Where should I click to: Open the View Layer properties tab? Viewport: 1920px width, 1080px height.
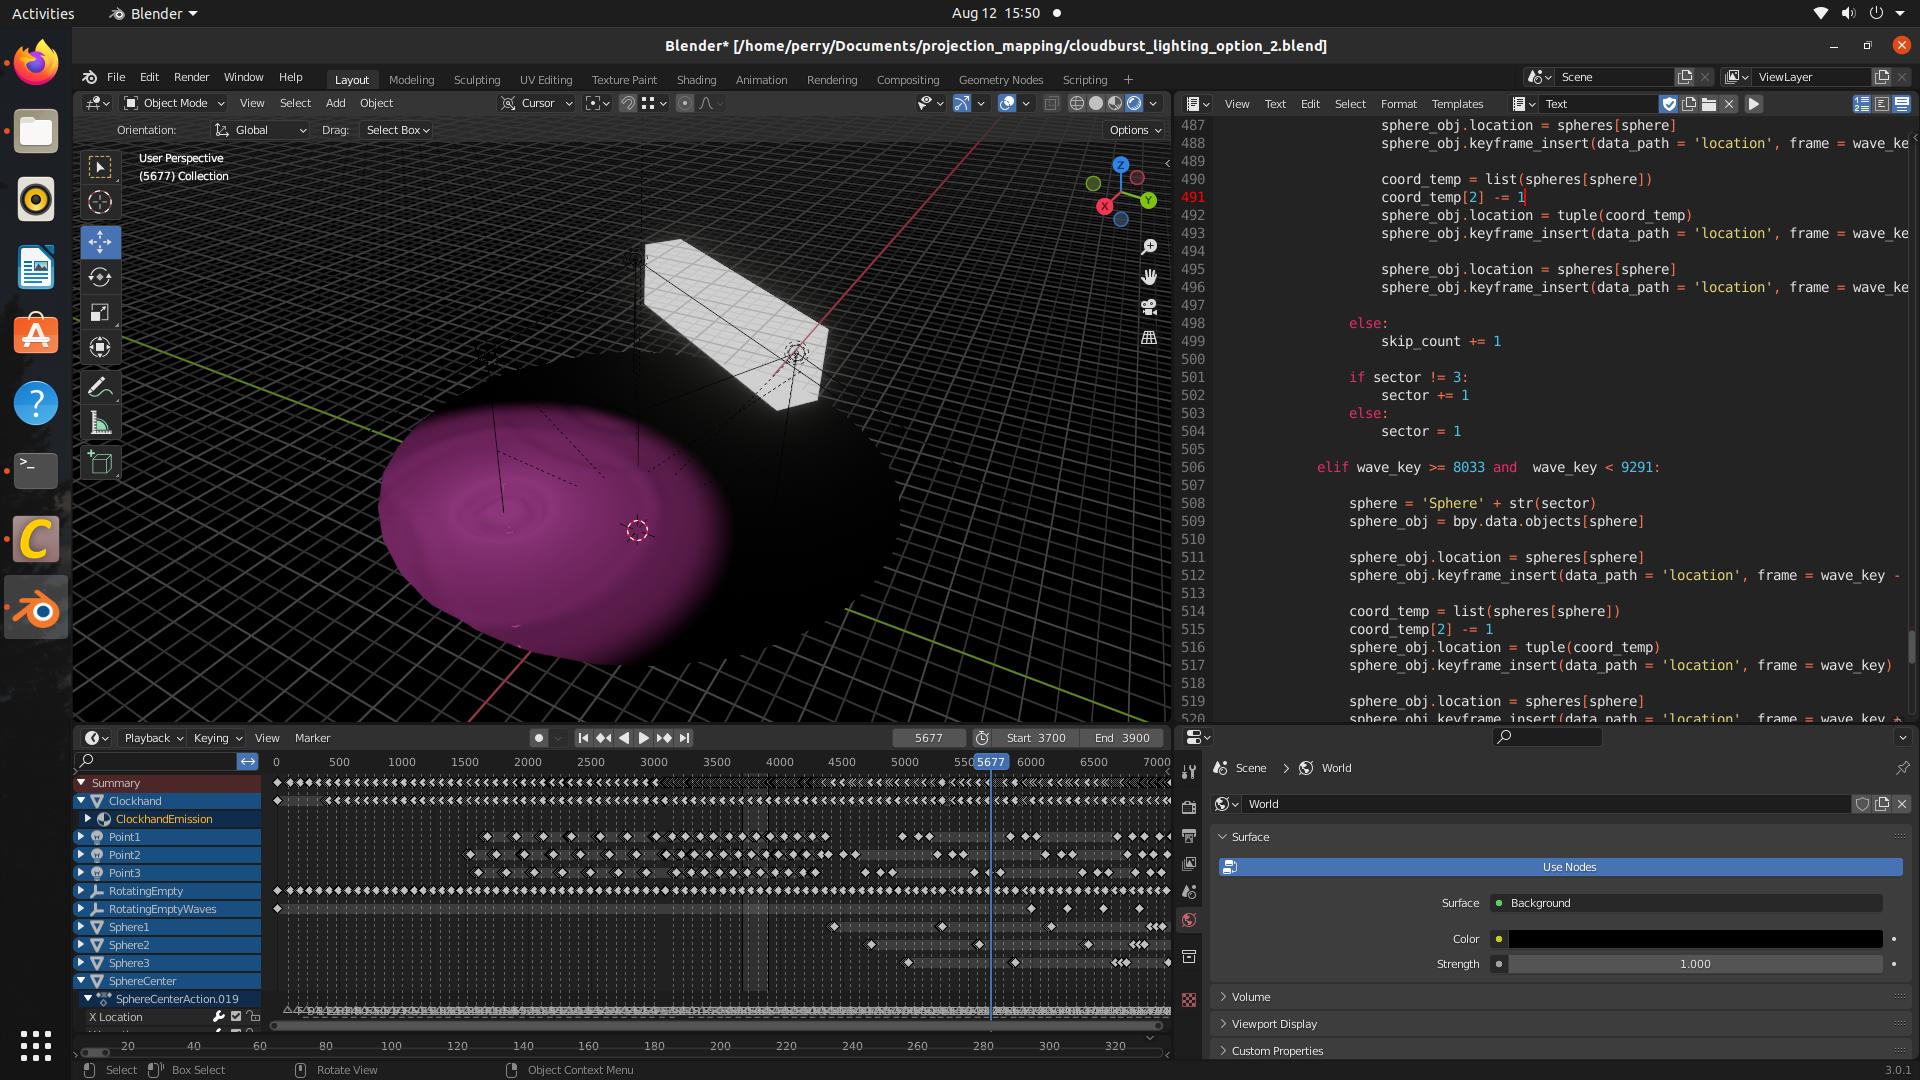pos(1189,863)
